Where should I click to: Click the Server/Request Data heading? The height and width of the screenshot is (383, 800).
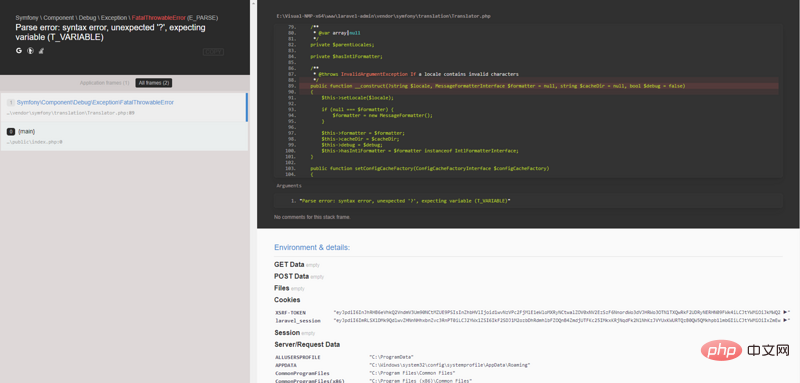307,345
